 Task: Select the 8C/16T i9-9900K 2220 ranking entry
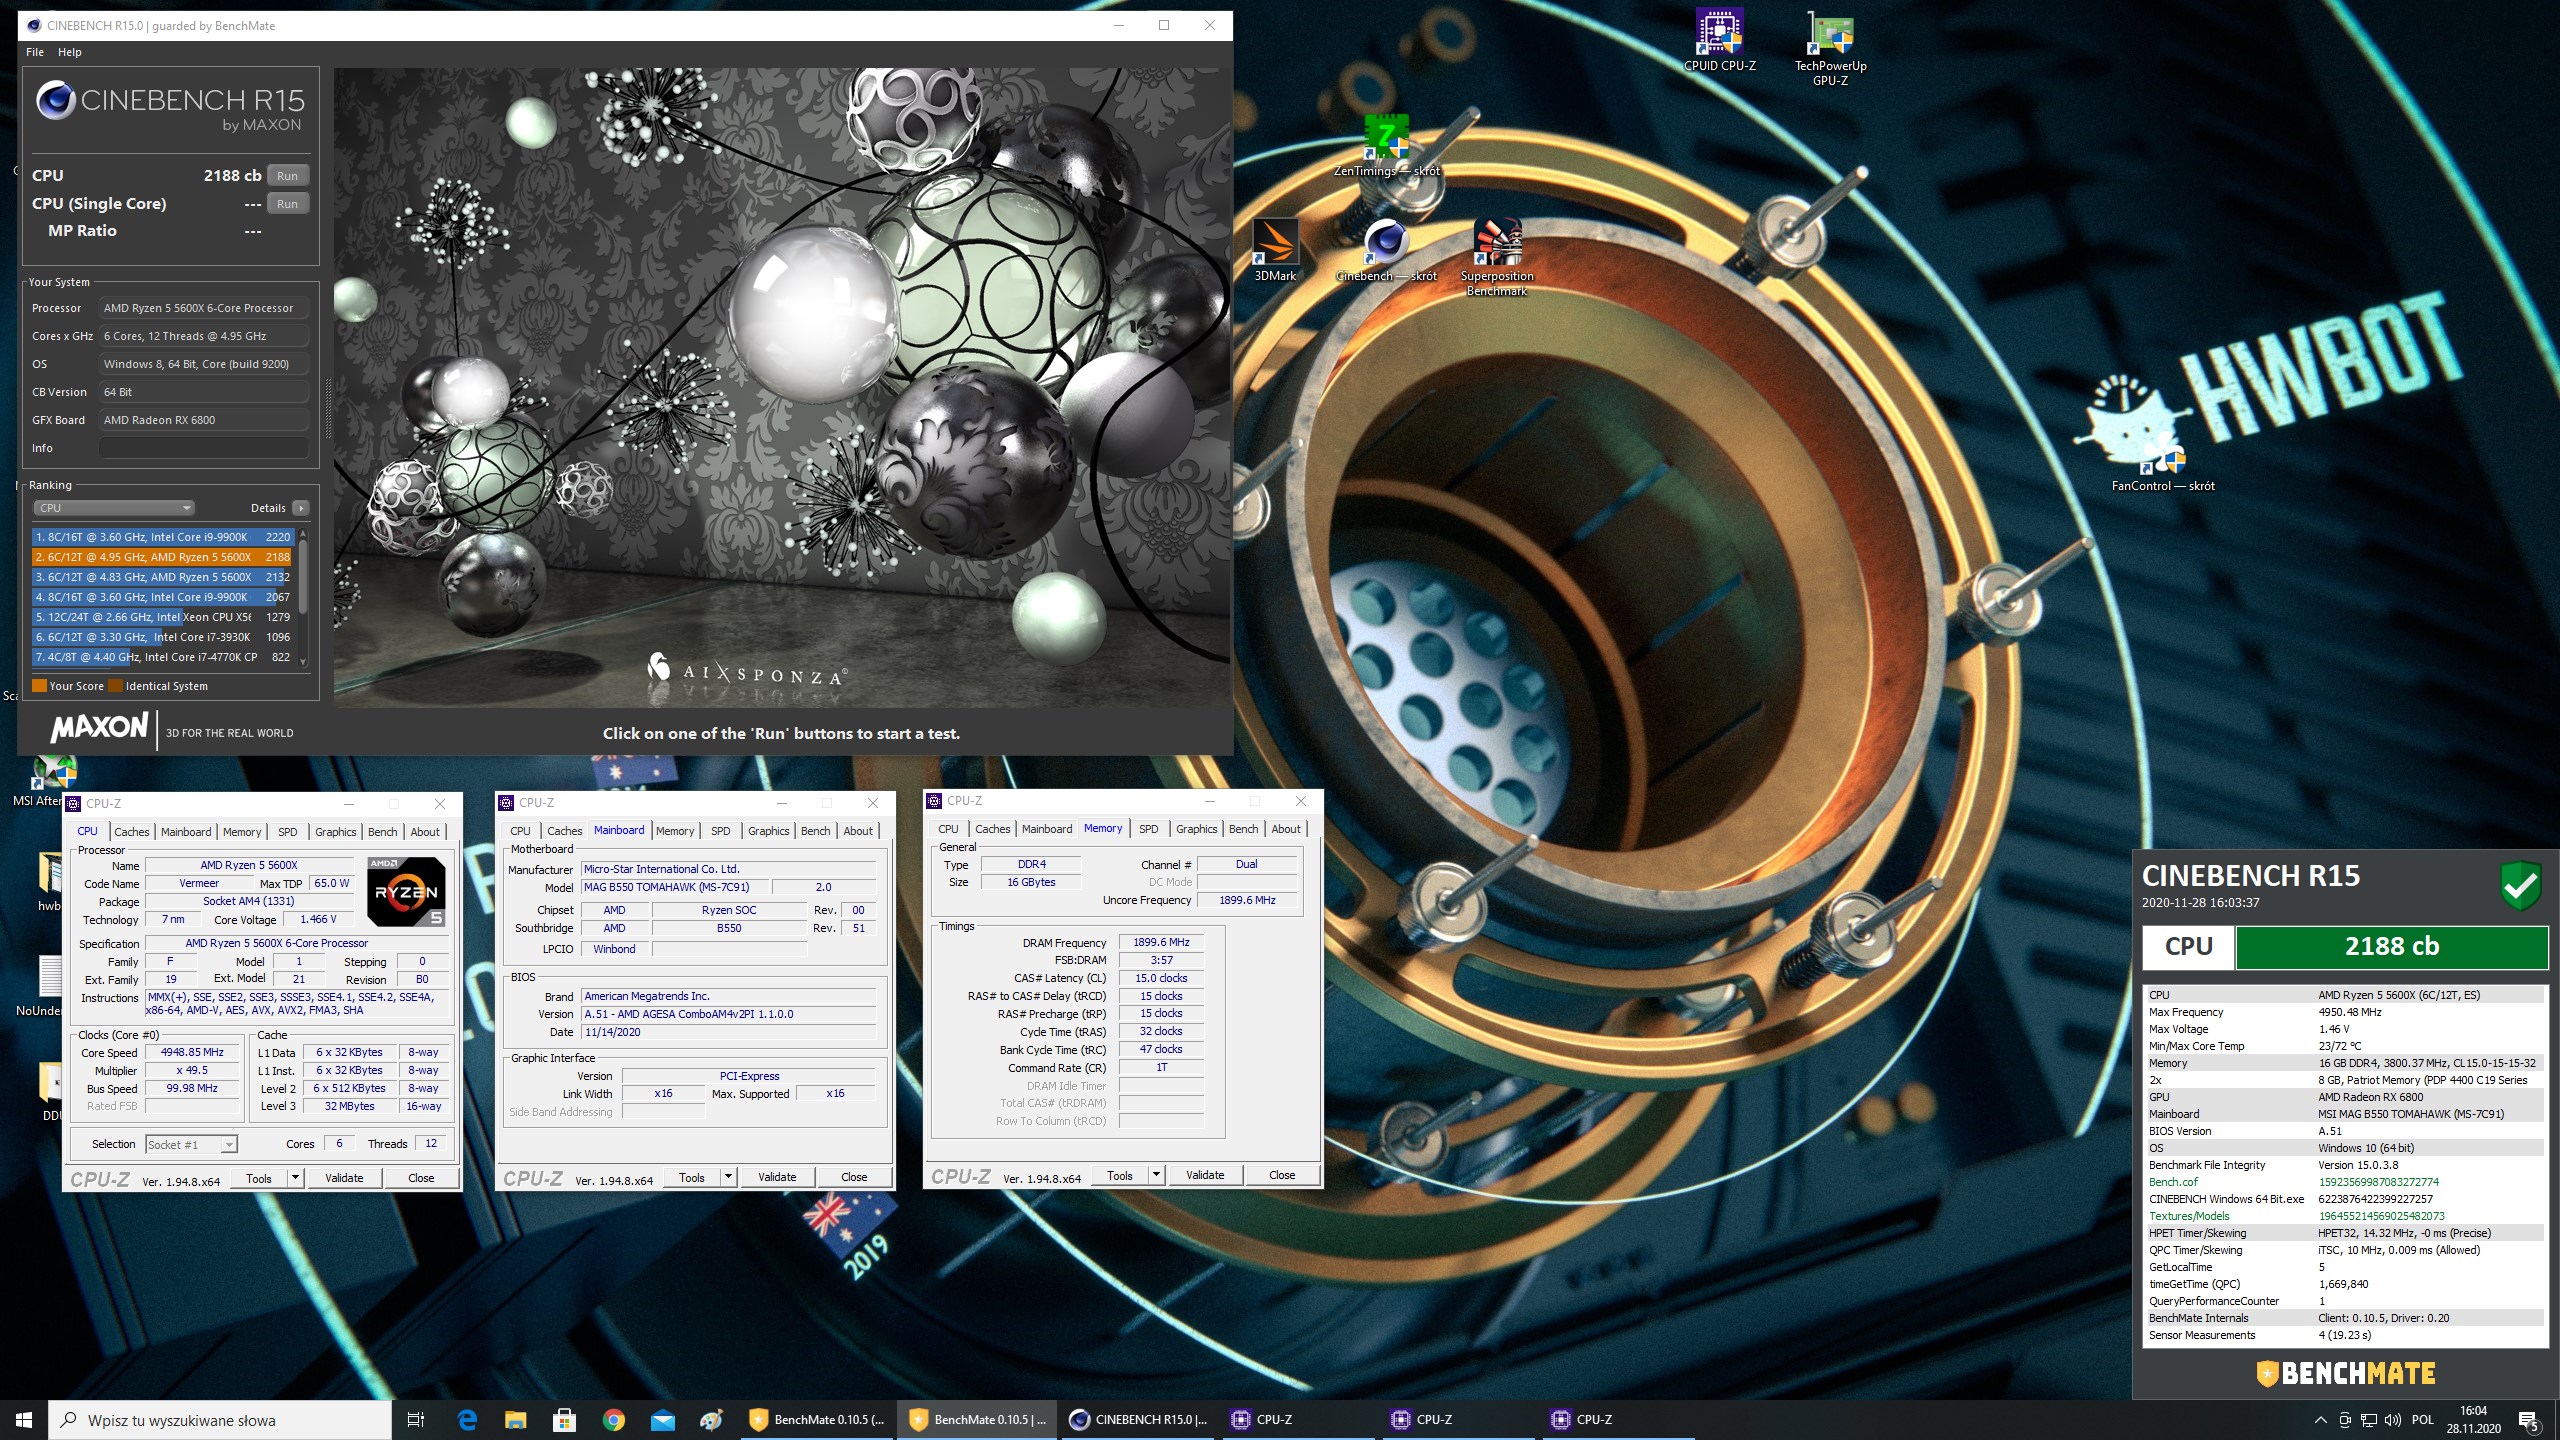(163, 537)
